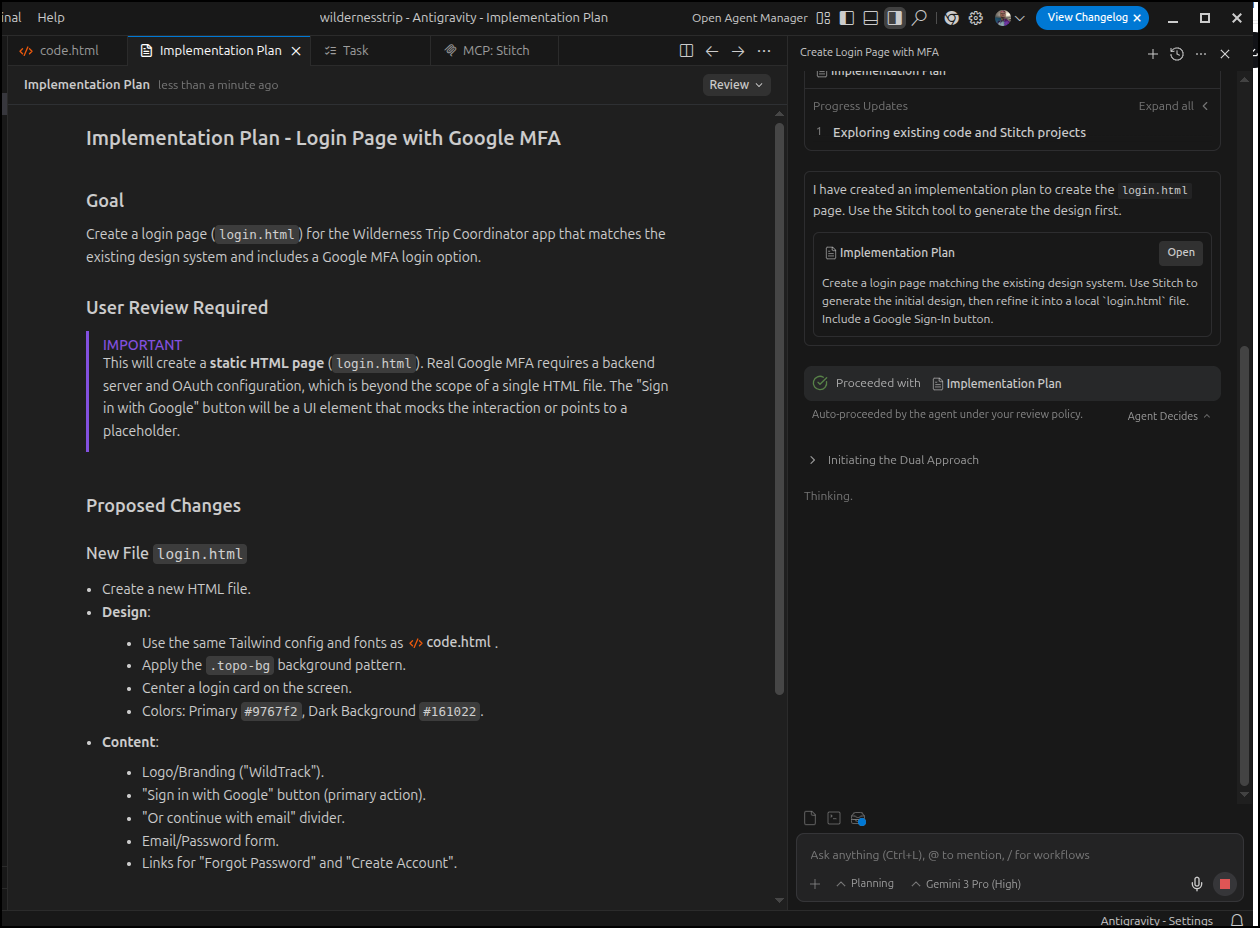Click the Open button for Implementation Plan
Viewport: 1260px width, 928px height.
point(1180,253)
